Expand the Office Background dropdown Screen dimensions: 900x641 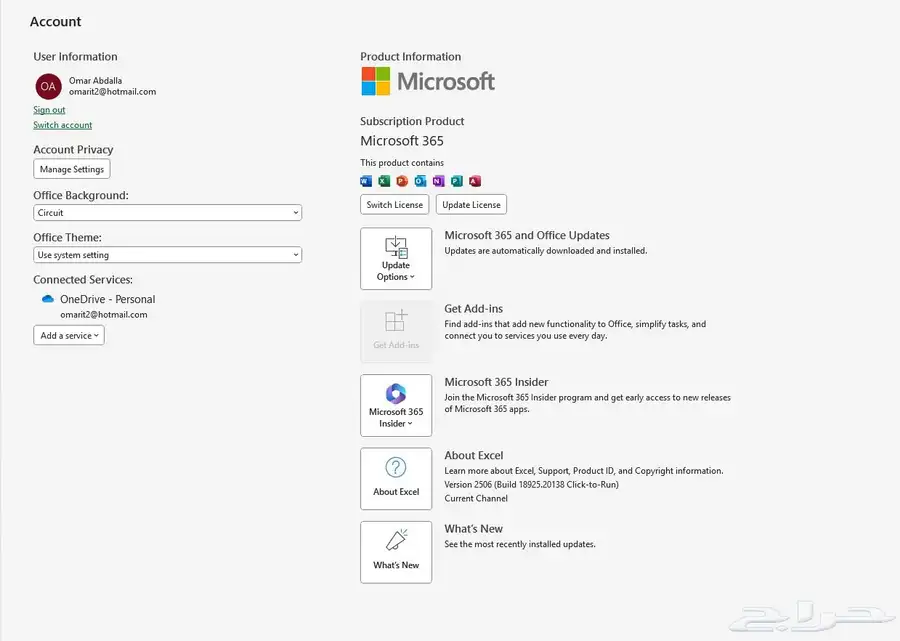click(168, 212)
